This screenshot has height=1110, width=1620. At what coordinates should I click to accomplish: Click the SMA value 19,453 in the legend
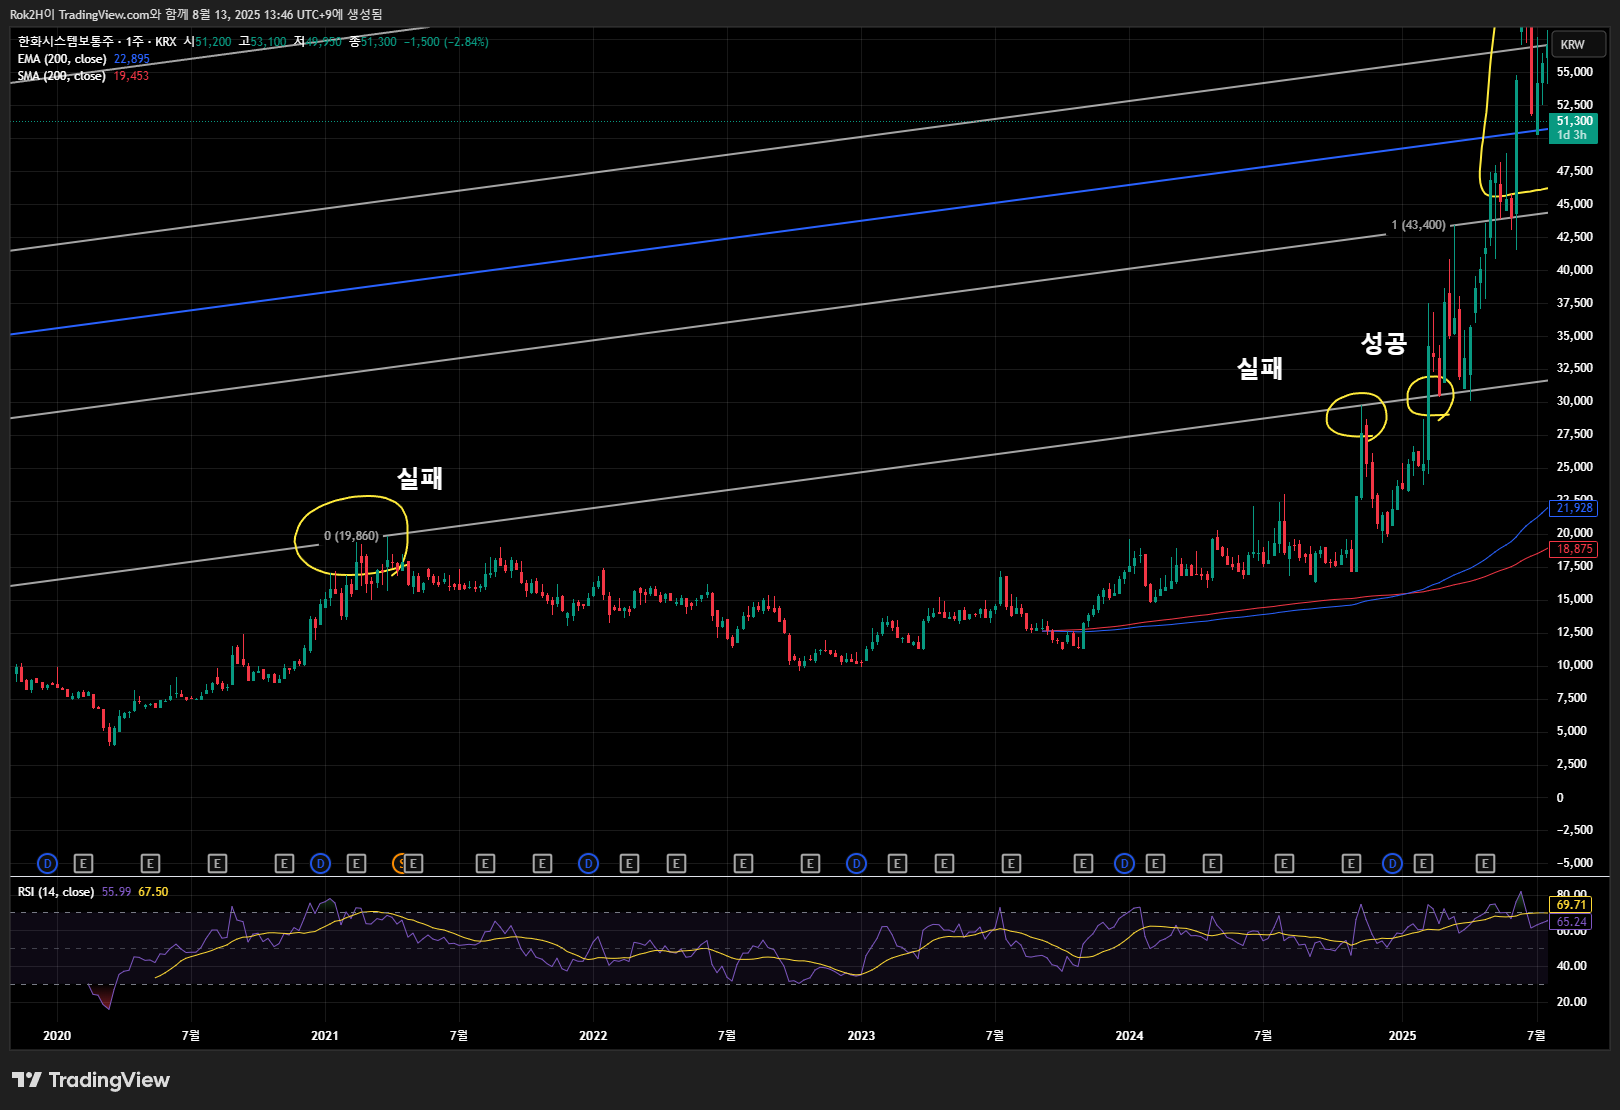130,76
